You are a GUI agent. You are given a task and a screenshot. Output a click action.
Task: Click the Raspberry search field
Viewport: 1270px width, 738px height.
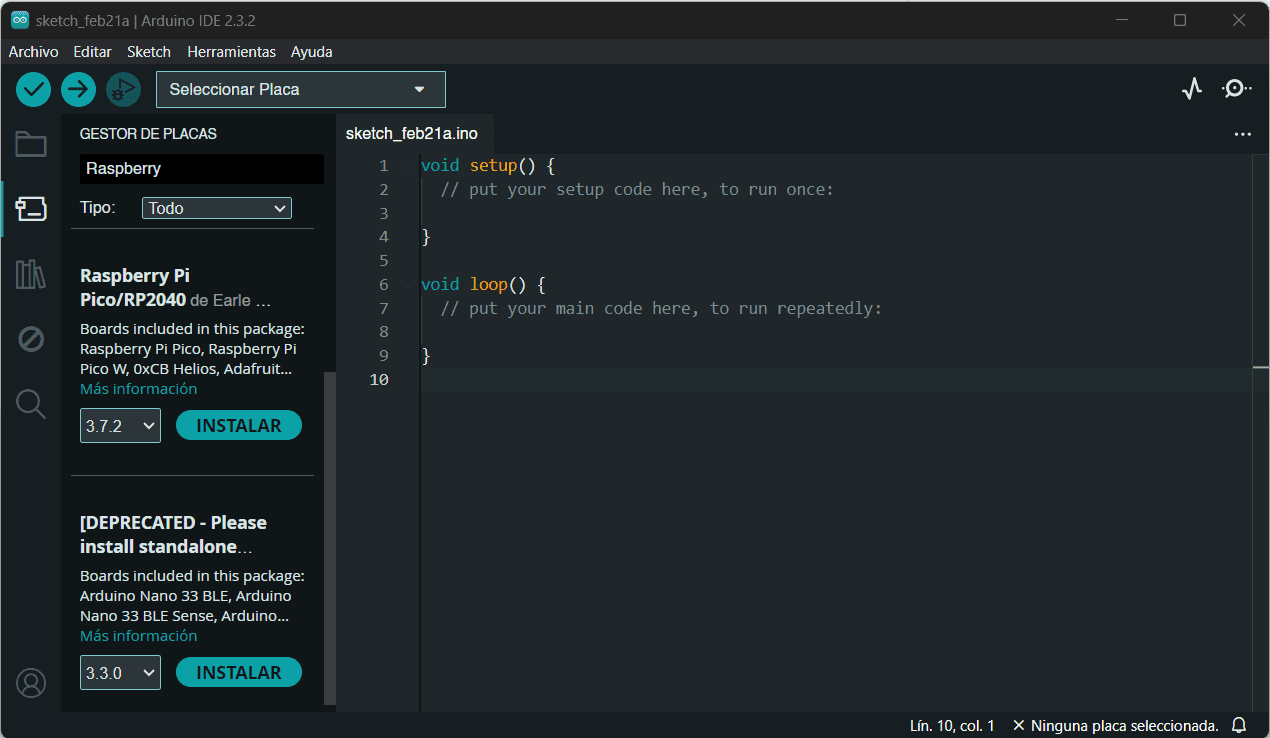202,169
